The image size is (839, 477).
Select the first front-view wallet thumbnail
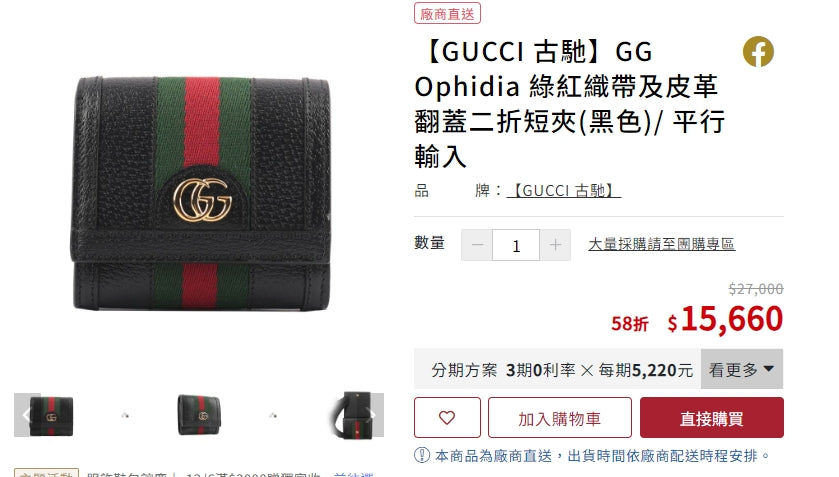52,415
